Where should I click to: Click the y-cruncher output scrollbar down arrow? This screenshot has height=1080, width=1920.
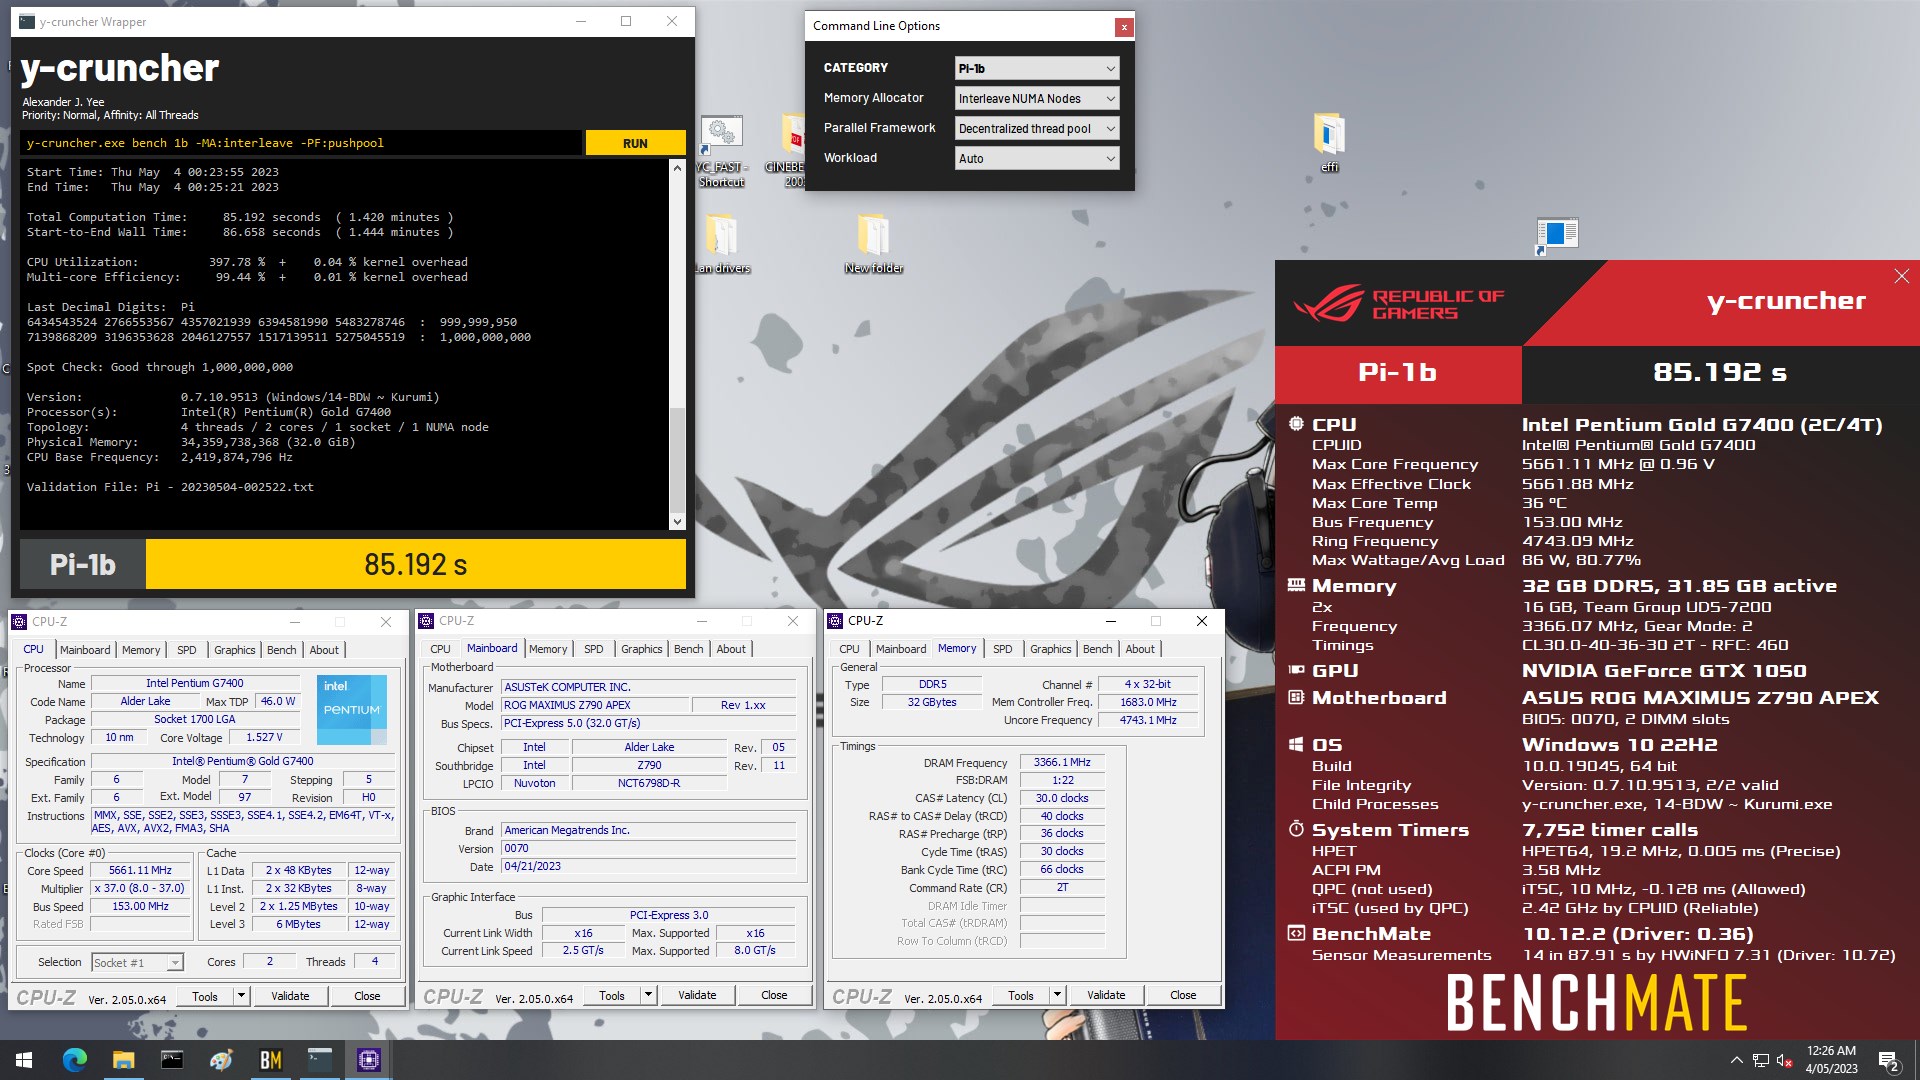pyautogui.click(x=677, y=521)
